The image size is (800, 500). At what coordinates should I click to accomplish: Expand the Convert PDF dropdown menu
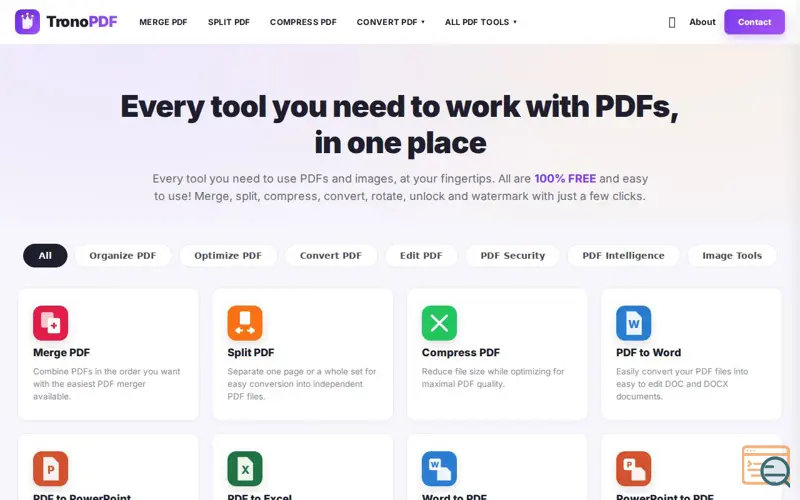pyautogui.click(x=391, y=22)
